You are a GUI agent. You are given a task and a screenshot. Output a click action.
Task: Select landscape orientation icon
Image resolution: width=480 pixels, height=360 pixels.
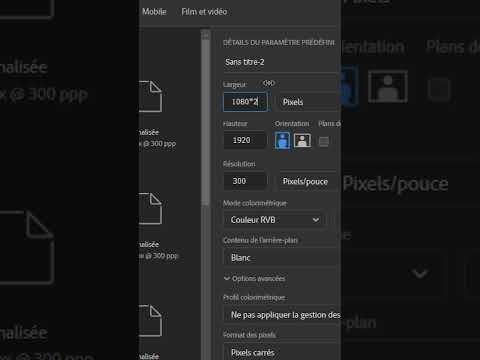click(302, 141)
